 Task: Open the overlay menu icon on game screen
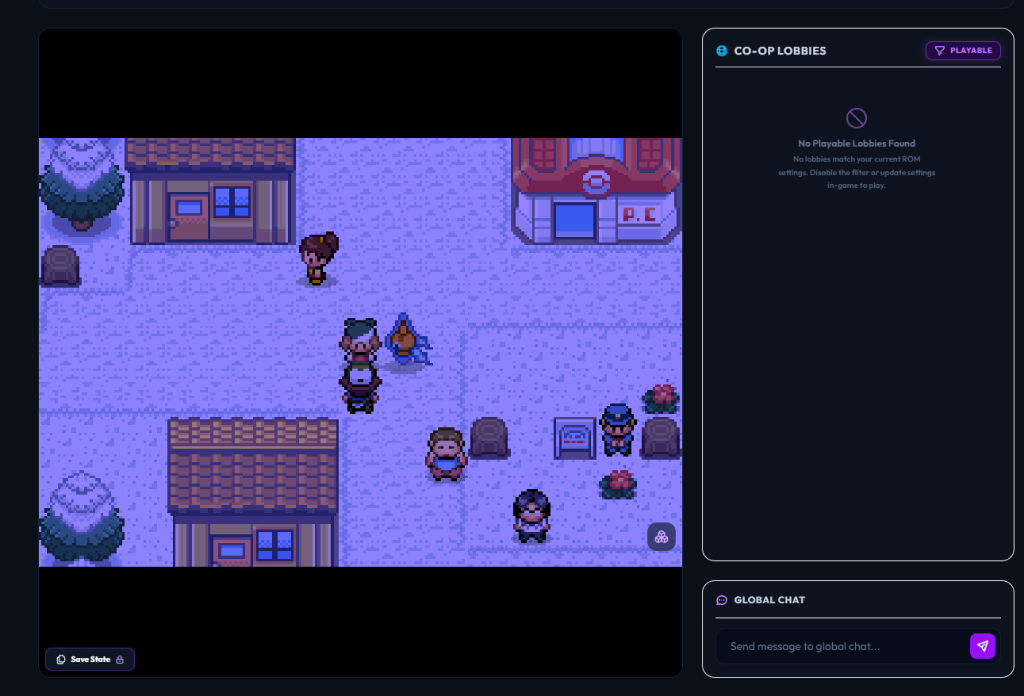pos(661,537)
